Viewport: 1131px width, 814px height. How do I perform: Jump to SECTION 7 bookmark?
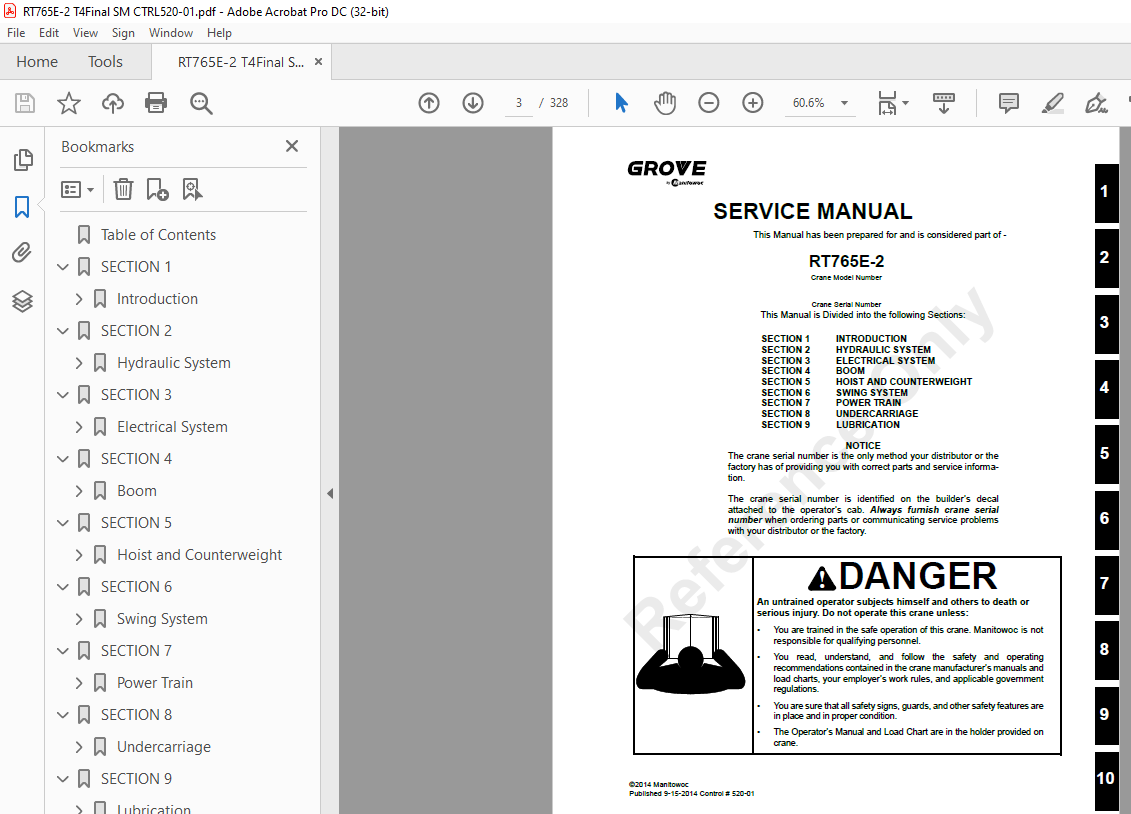(x=136, y=651)
